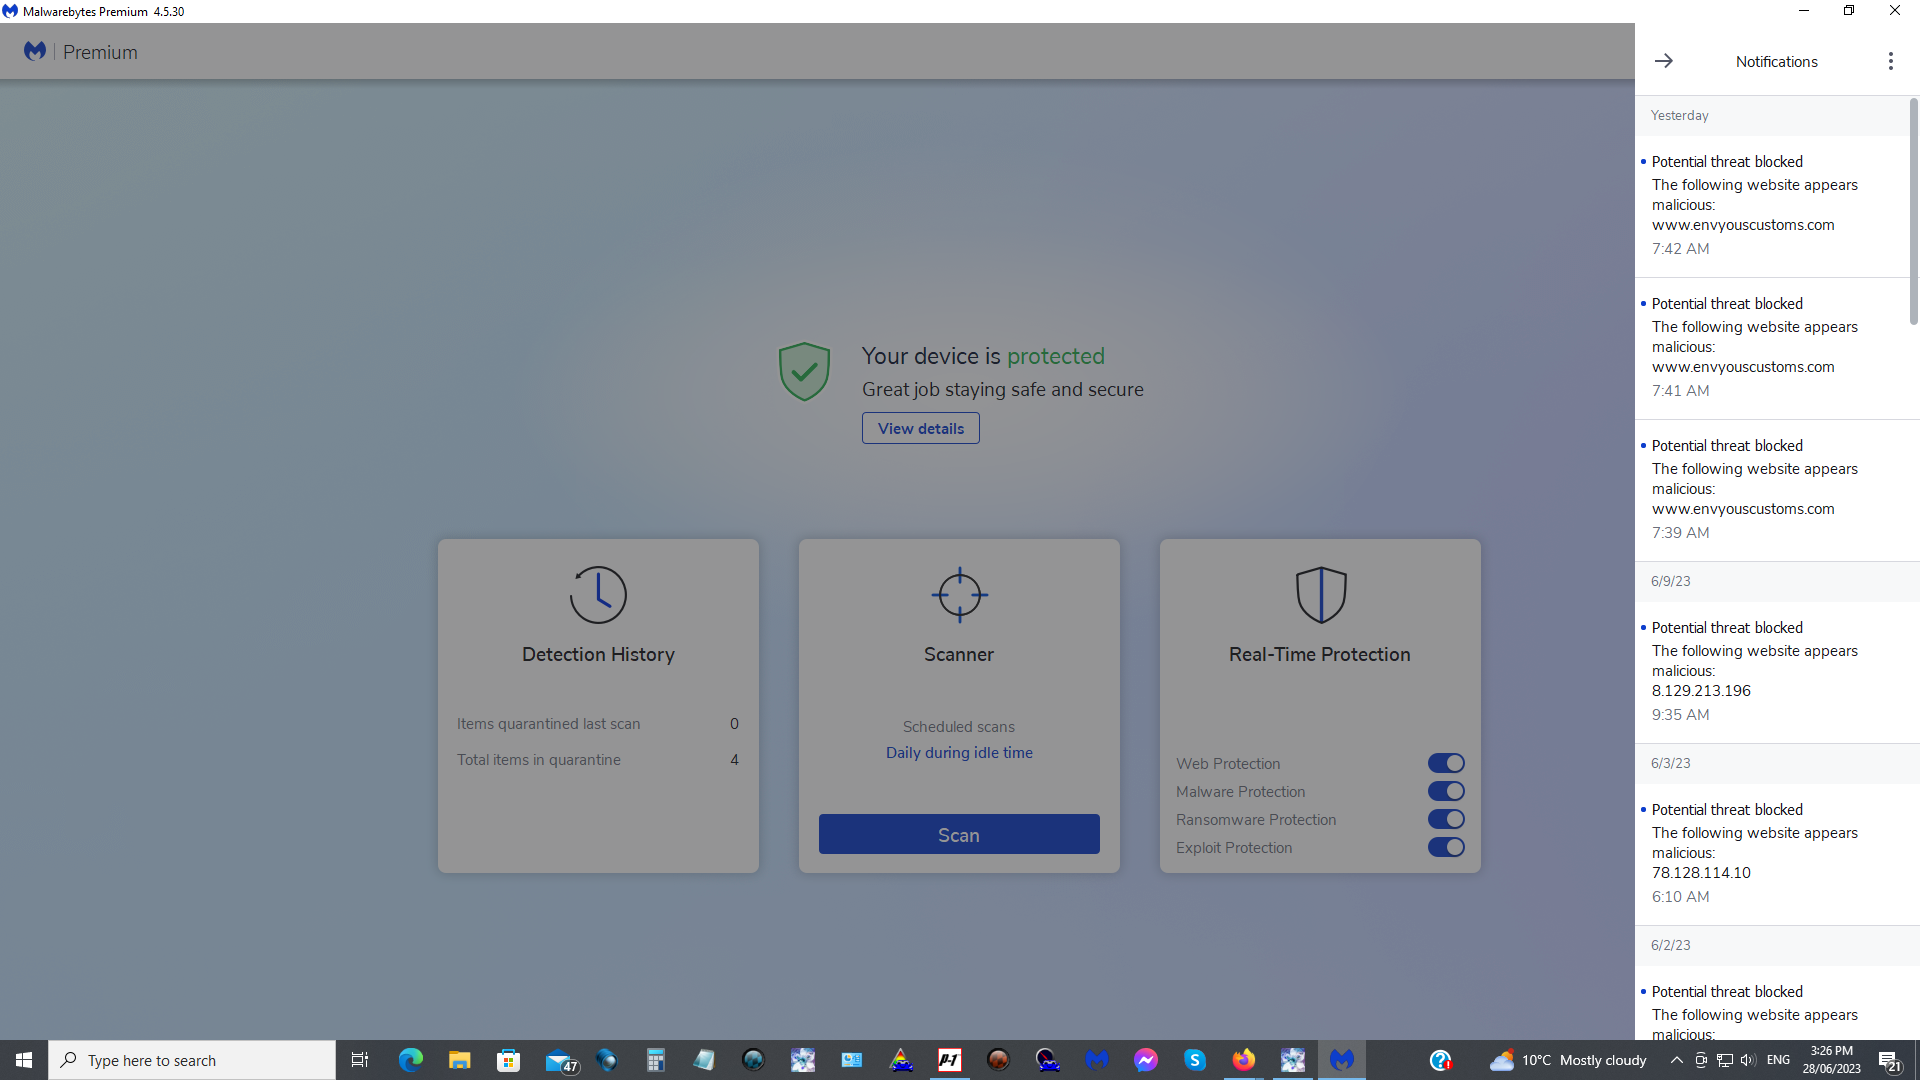
Task: Open the clock showing 3:26 PM
Action: 1831,1060
